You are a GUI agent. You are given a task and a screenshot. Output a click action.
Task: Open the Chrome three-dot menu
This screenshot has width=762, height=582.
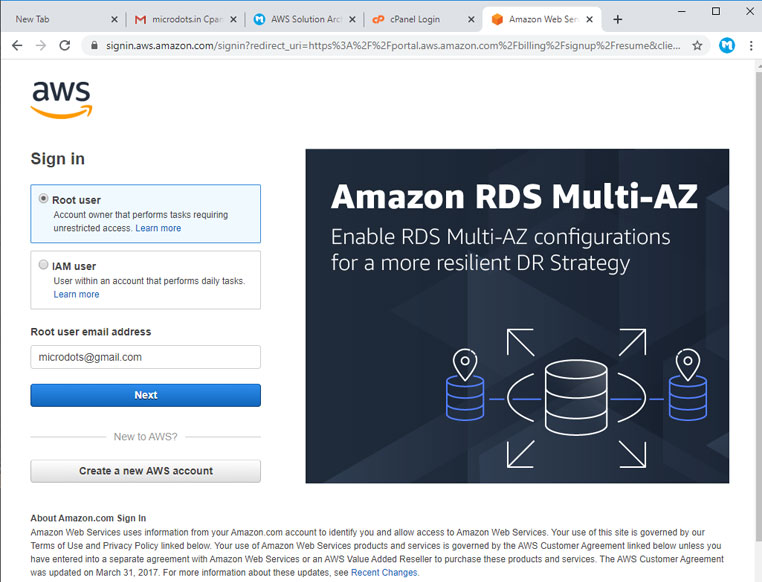tap(751, 46)
